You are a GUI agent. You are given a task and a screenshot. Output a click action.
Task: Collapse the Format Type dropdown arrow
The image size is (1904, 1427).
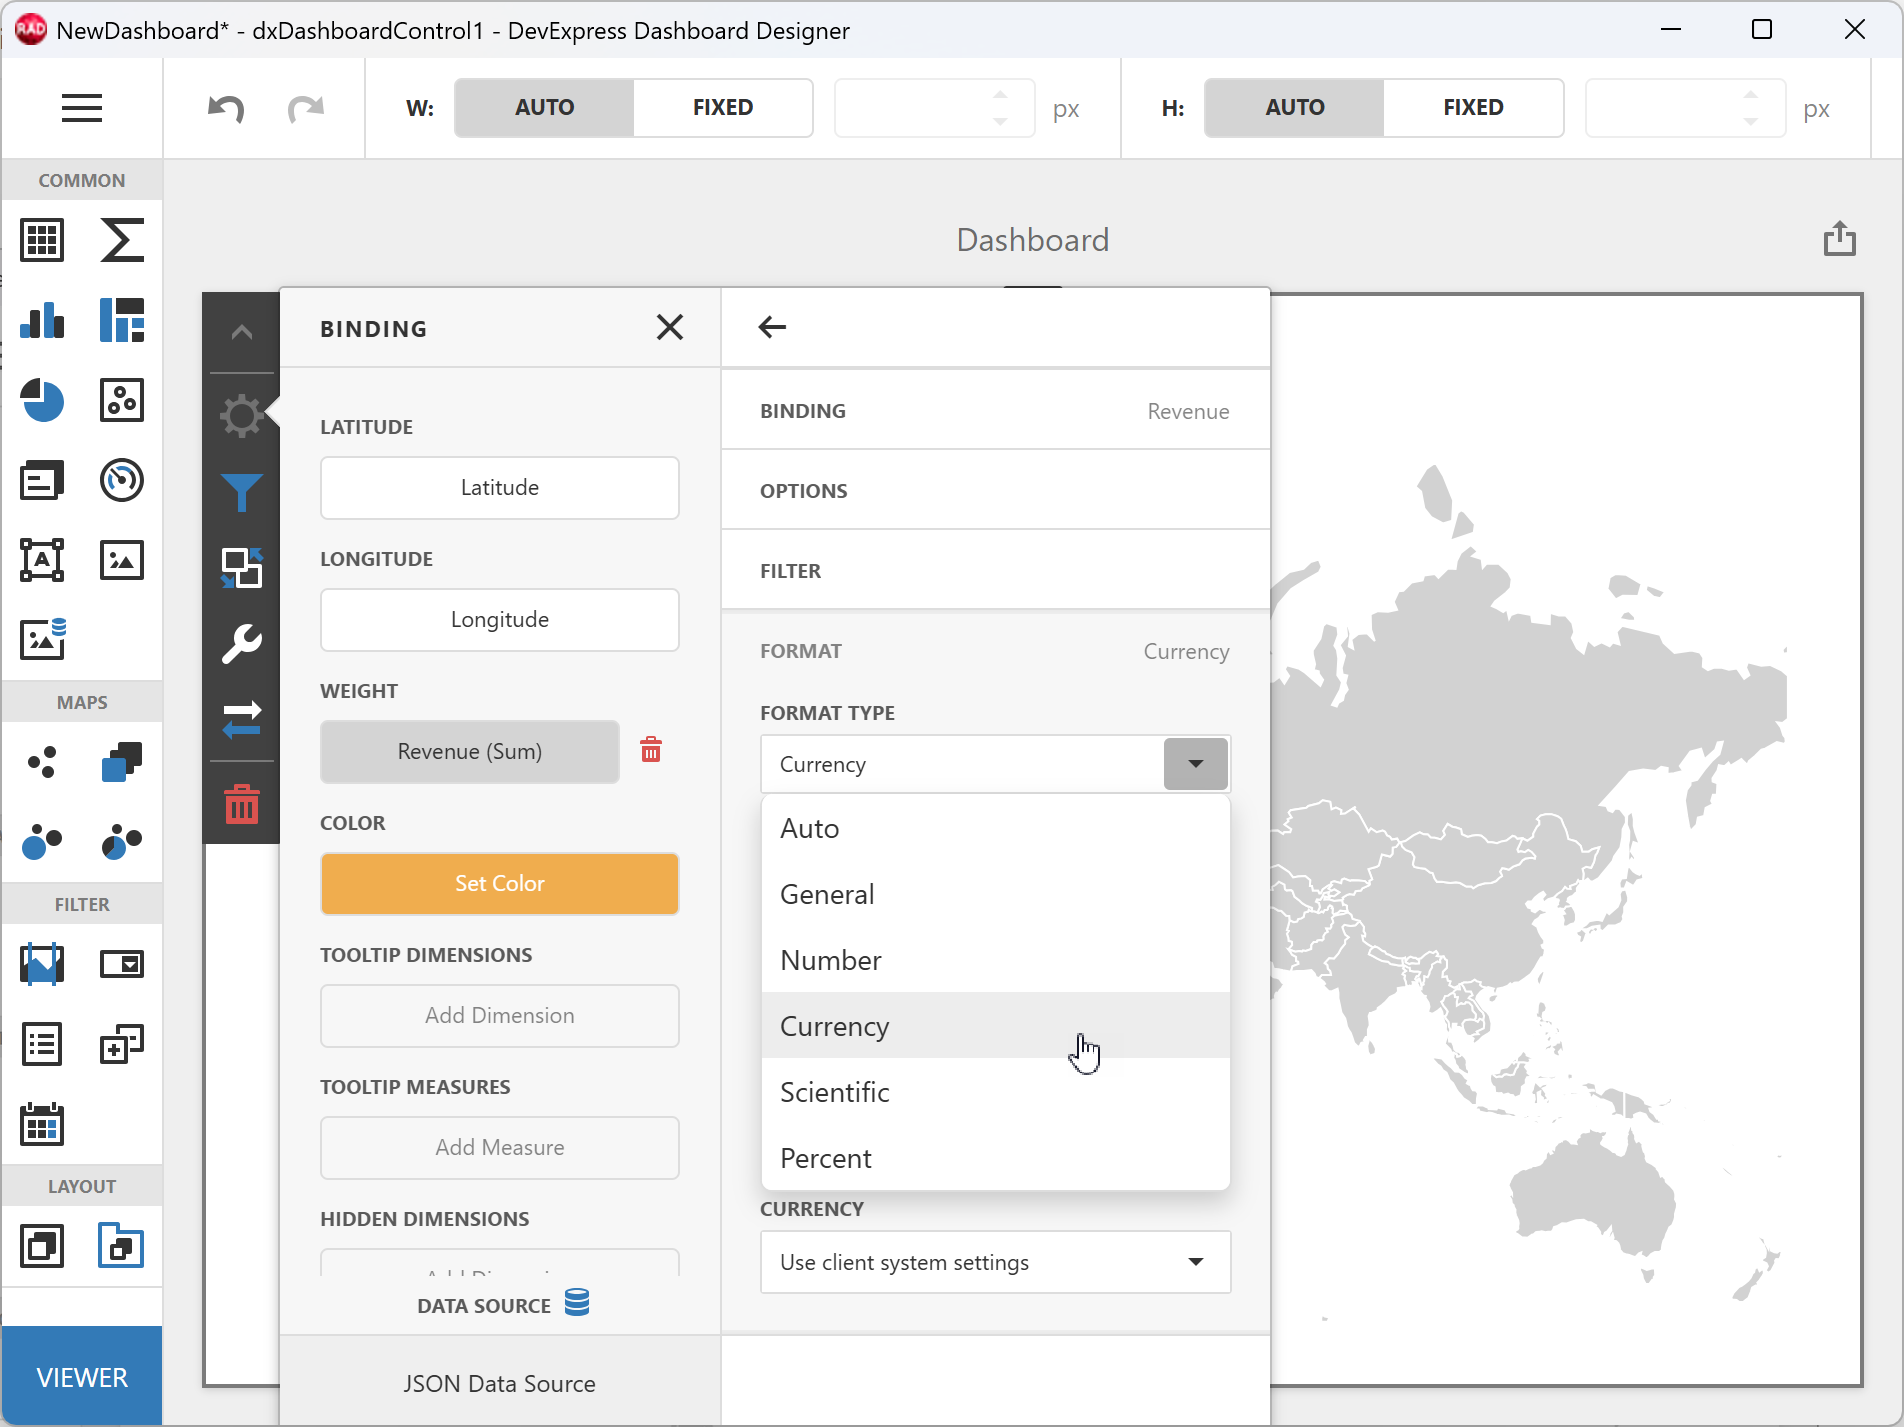point(1196,764)
